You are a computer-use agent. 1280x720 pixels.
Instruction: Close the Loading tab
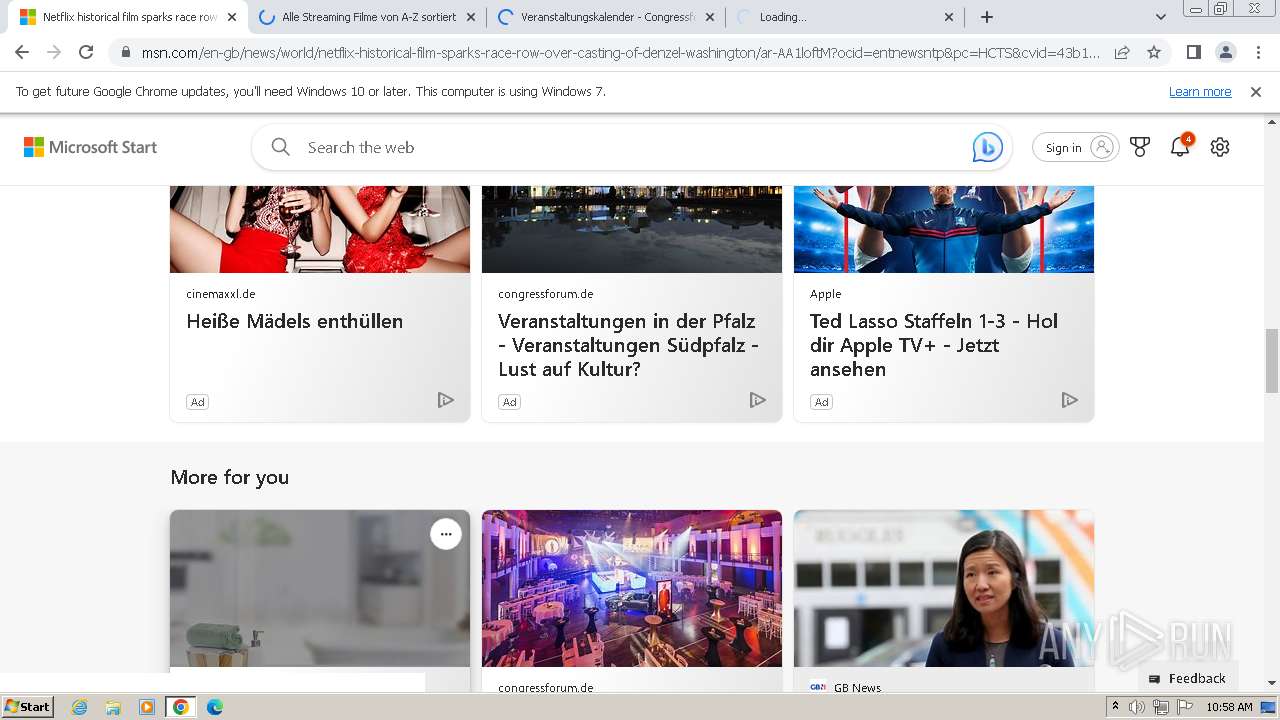pos(949,17)
